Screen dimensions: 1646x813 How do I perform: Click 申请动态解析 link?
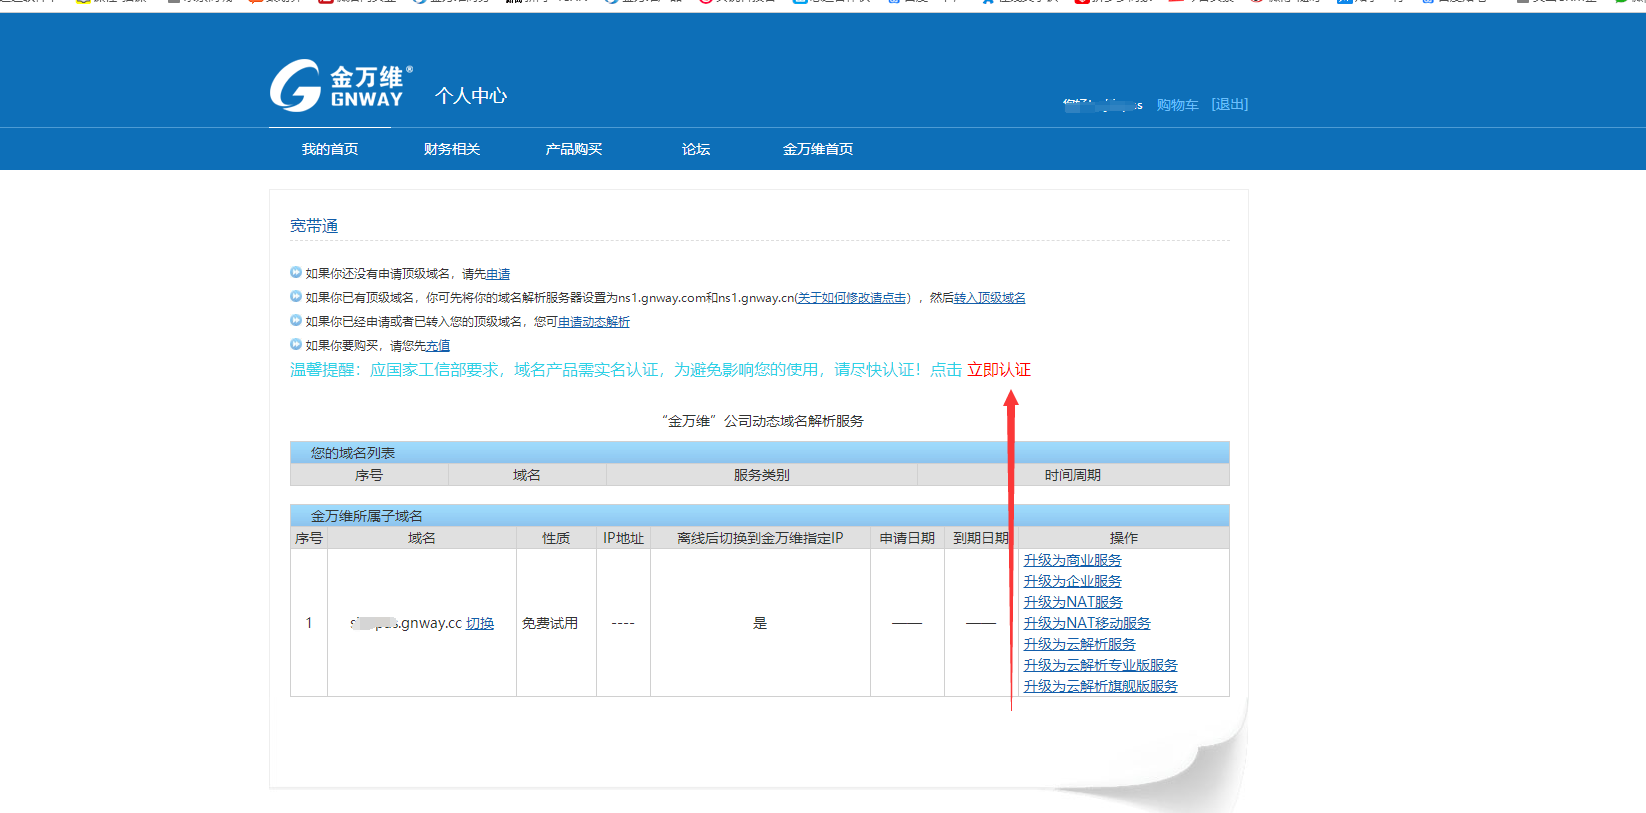(594, 322)
